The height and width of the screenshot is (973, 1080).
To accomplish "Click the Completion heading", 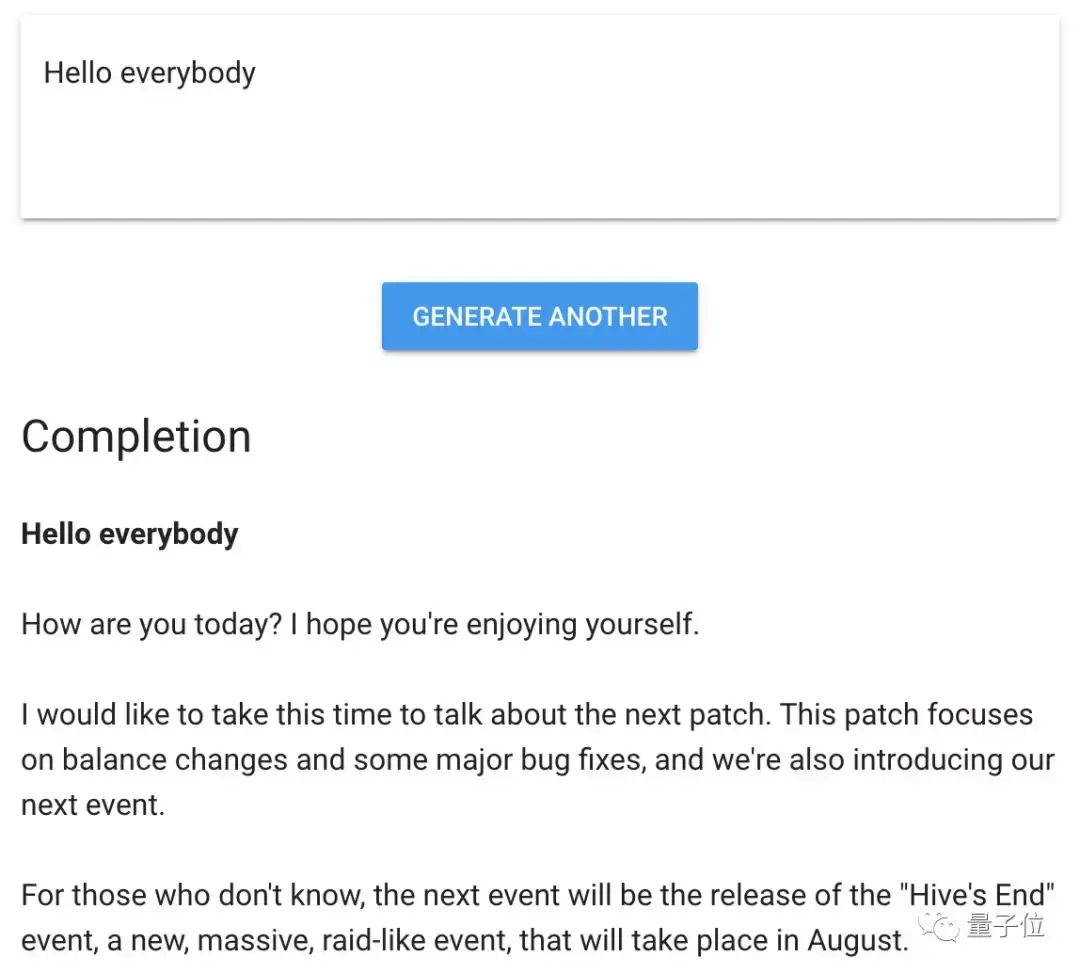I will pos(136,437).
